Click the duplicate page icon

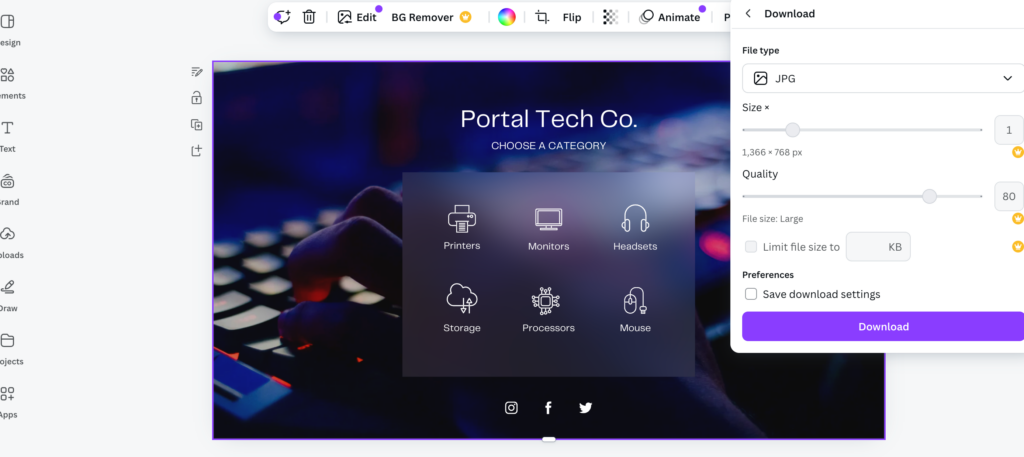(x=197, y=124)
